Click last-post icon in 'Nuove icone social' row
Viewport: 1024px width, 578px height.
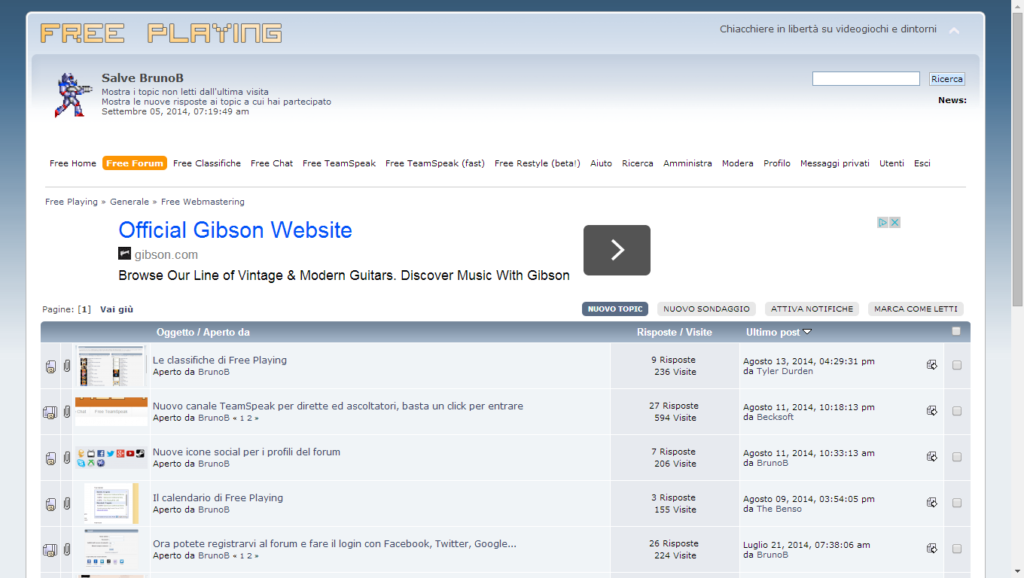932,457
